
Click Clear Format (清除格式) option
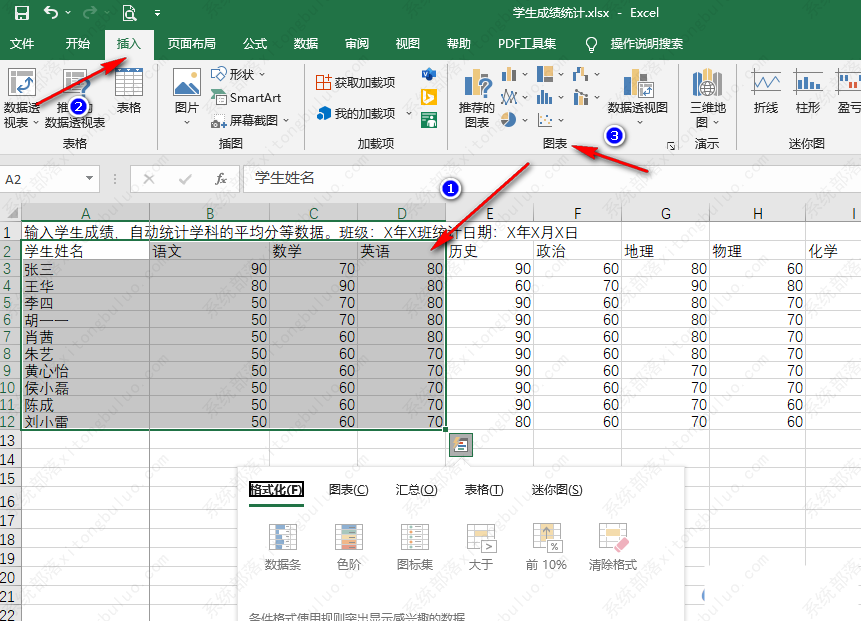[x=613, y=547]
